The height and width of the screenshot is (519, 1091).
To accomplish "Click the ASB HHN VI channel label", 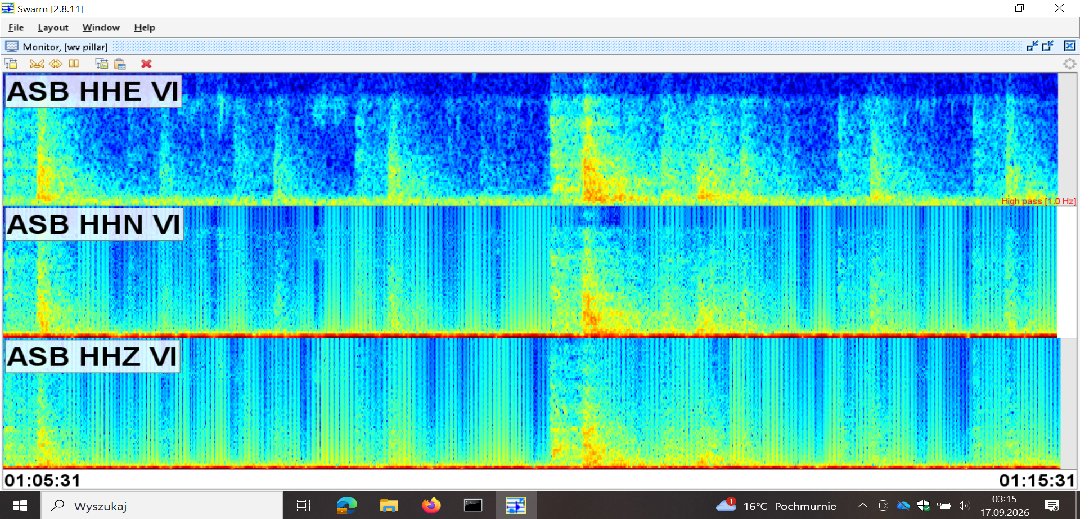I will point(94,224).
